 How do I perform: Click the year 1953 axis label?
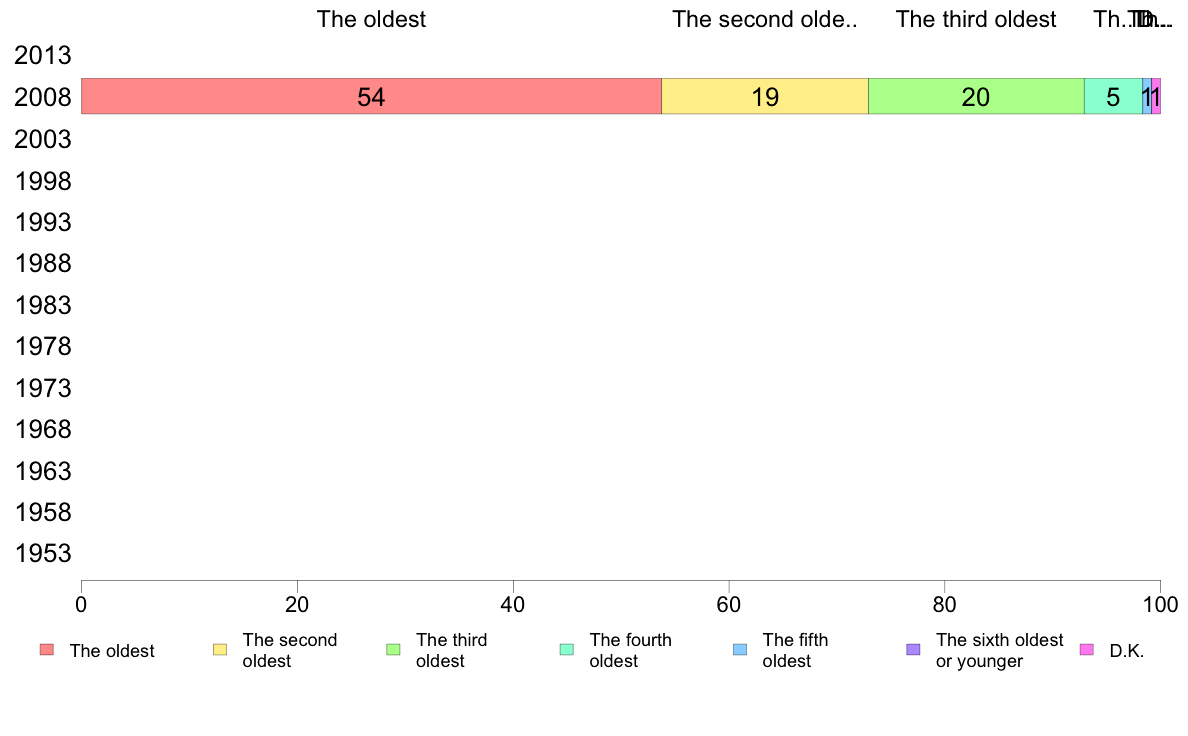42,553
